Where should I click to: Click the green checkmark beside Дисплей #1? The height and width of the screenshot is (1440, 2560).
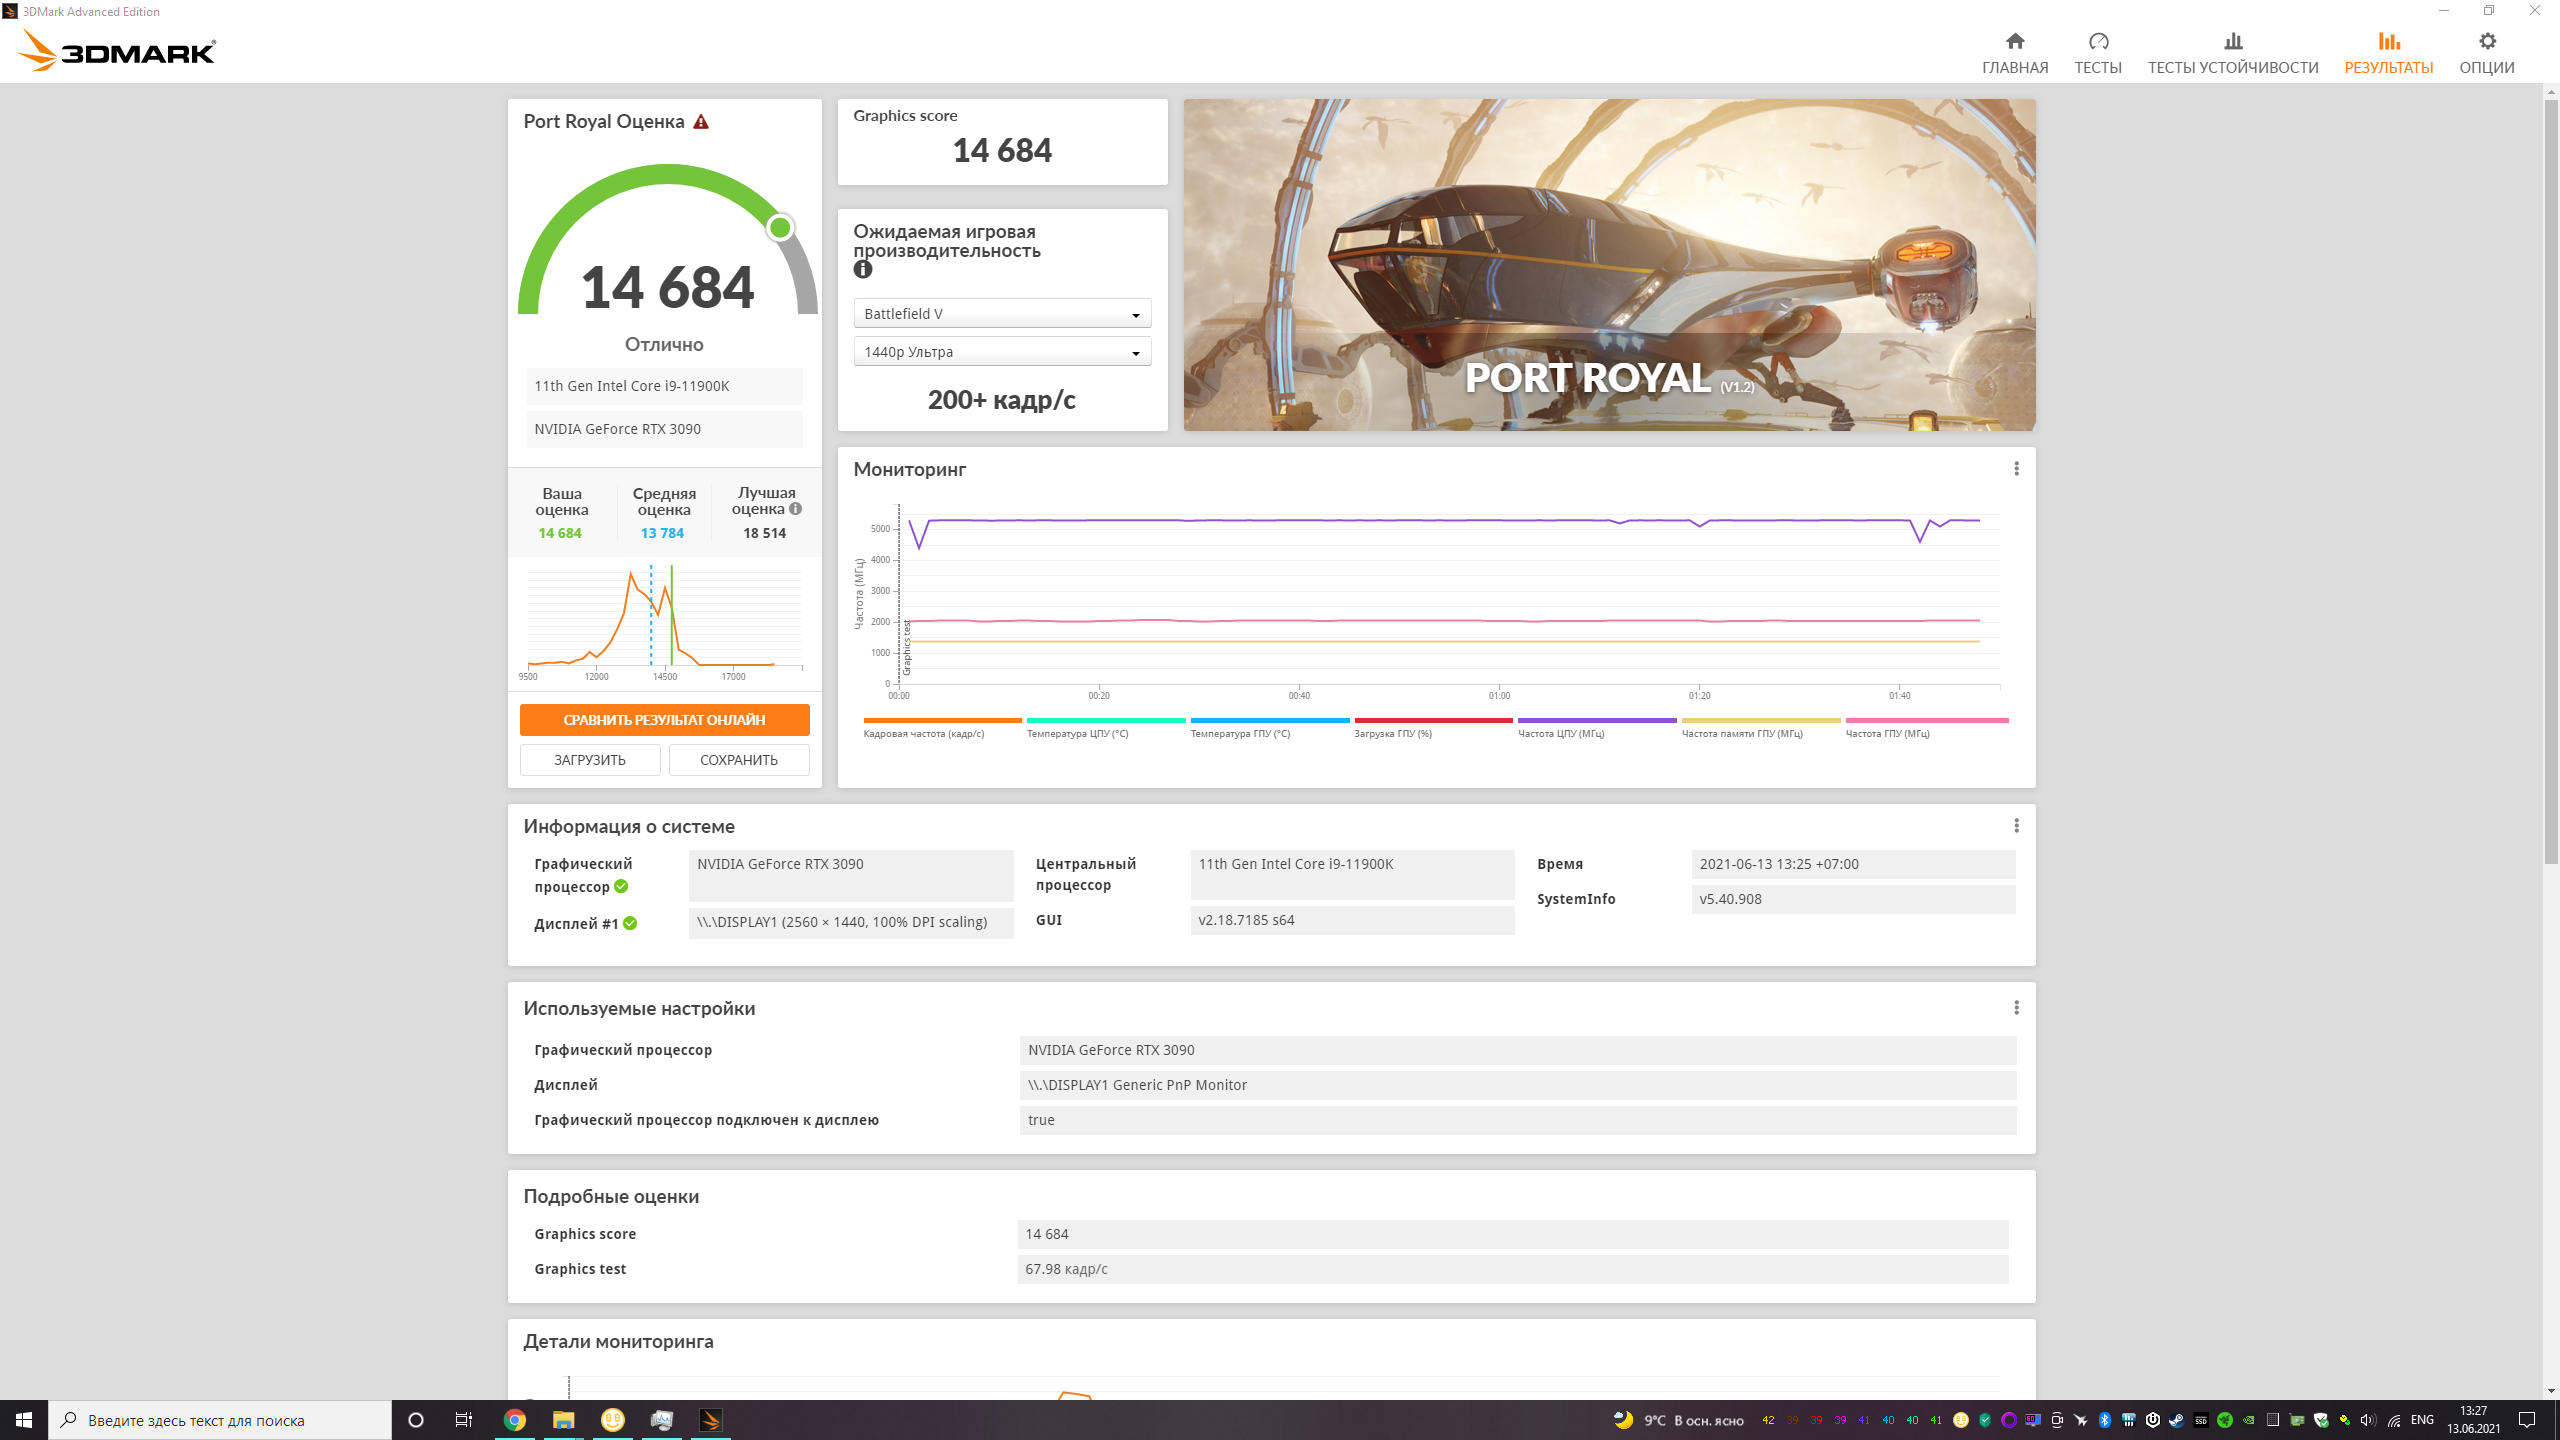tap(630, 924)
